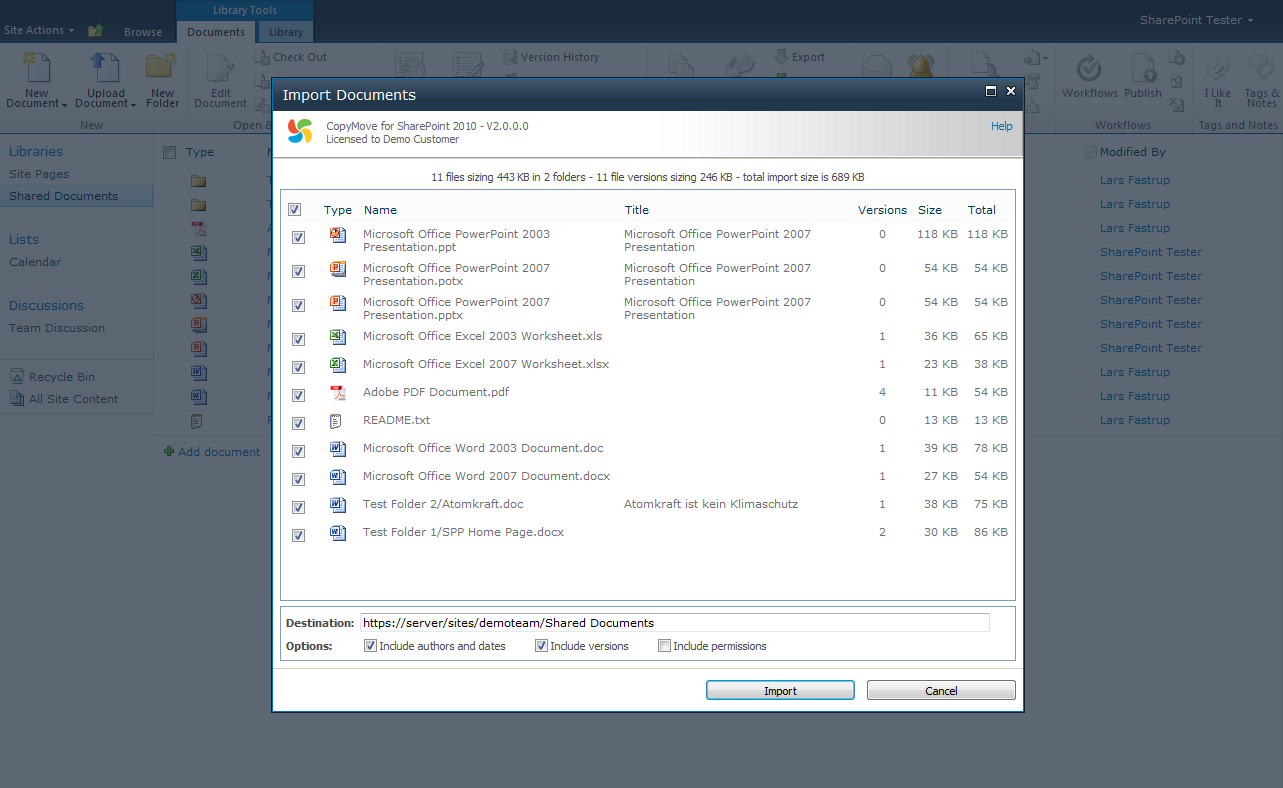Image resolution: width=1283 pixels, height=788 pixels.
Task: Switch to the Library ribbon tab
Action: point(286,32)
